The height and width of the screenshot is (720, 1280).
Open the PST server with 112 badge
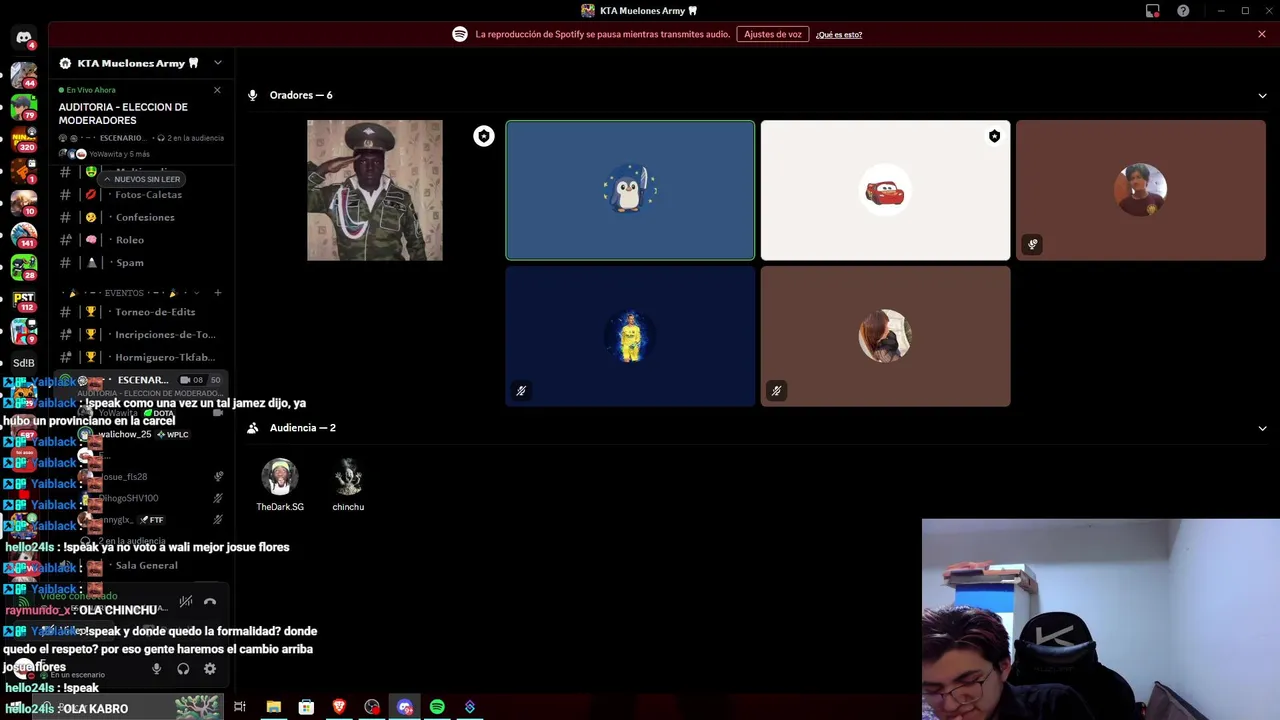24,299
